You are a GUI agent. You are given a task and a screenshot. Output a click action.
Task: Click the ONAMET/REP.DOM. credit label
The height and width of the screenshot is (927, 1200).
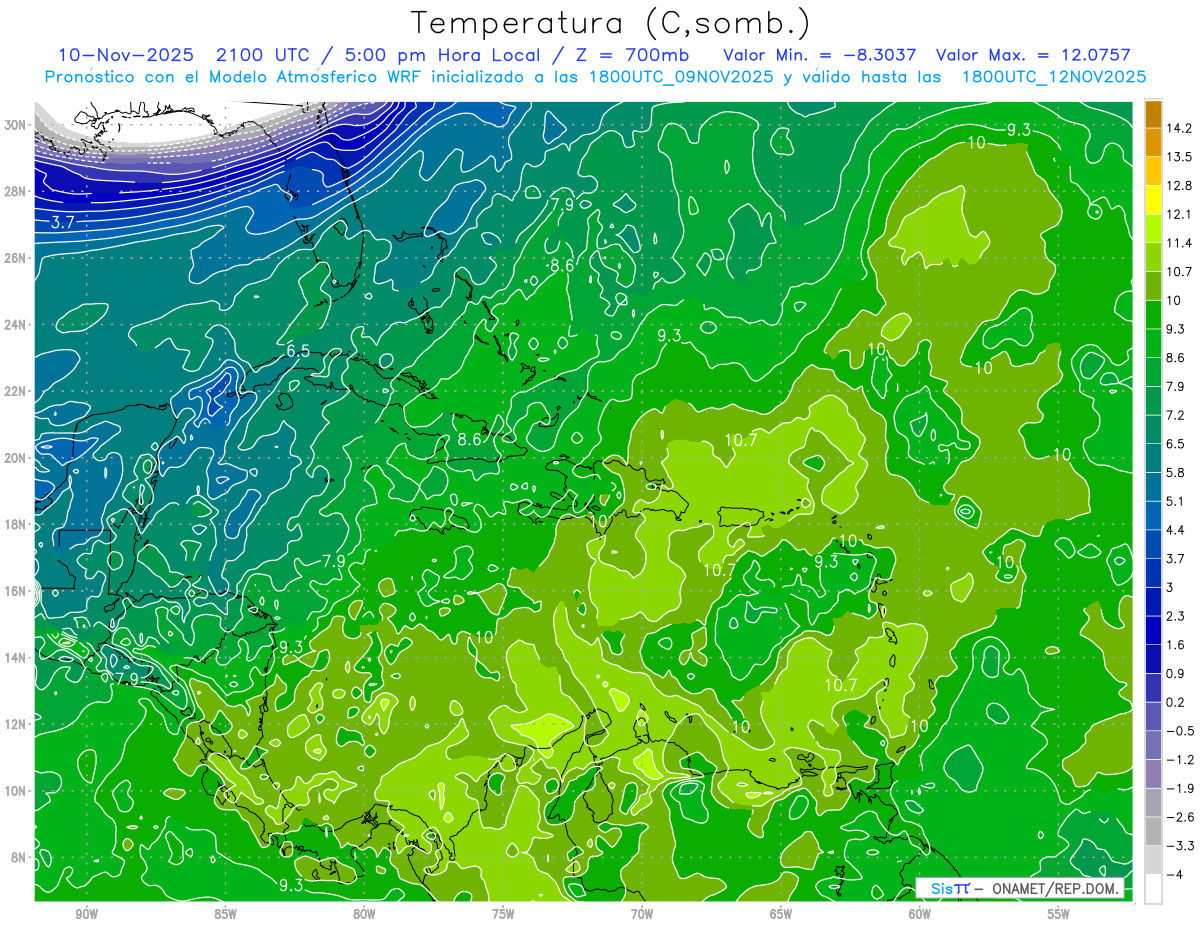coord(1057,888)
